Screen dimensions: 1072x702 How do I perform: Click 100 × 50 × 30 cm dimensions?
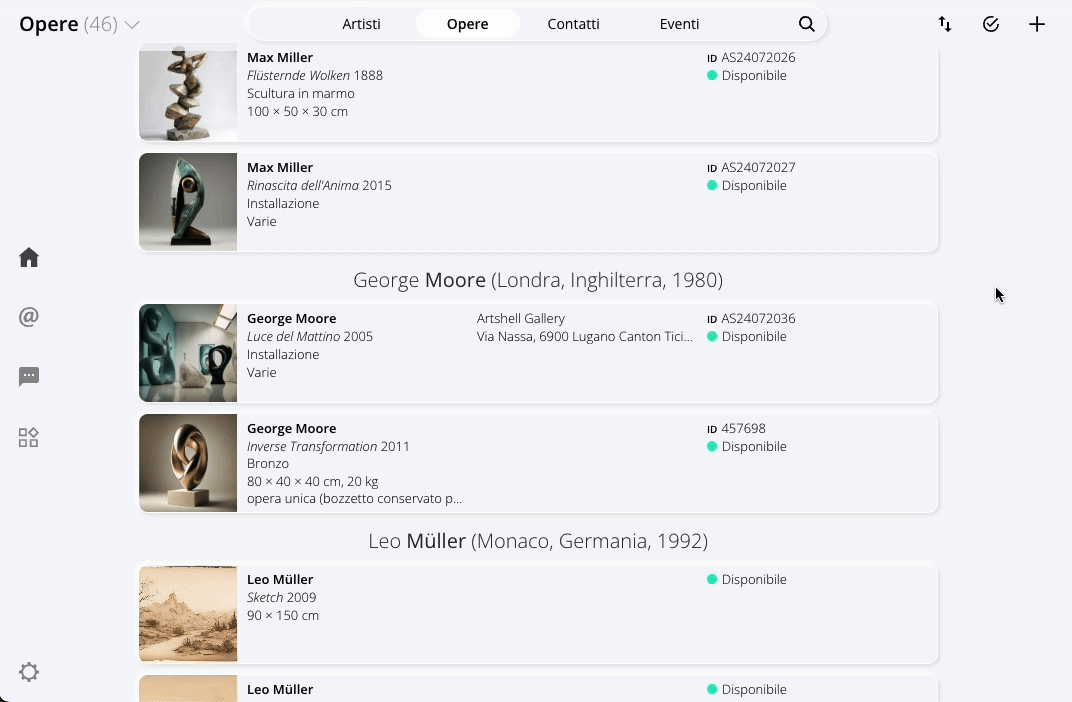pos(297,111)
